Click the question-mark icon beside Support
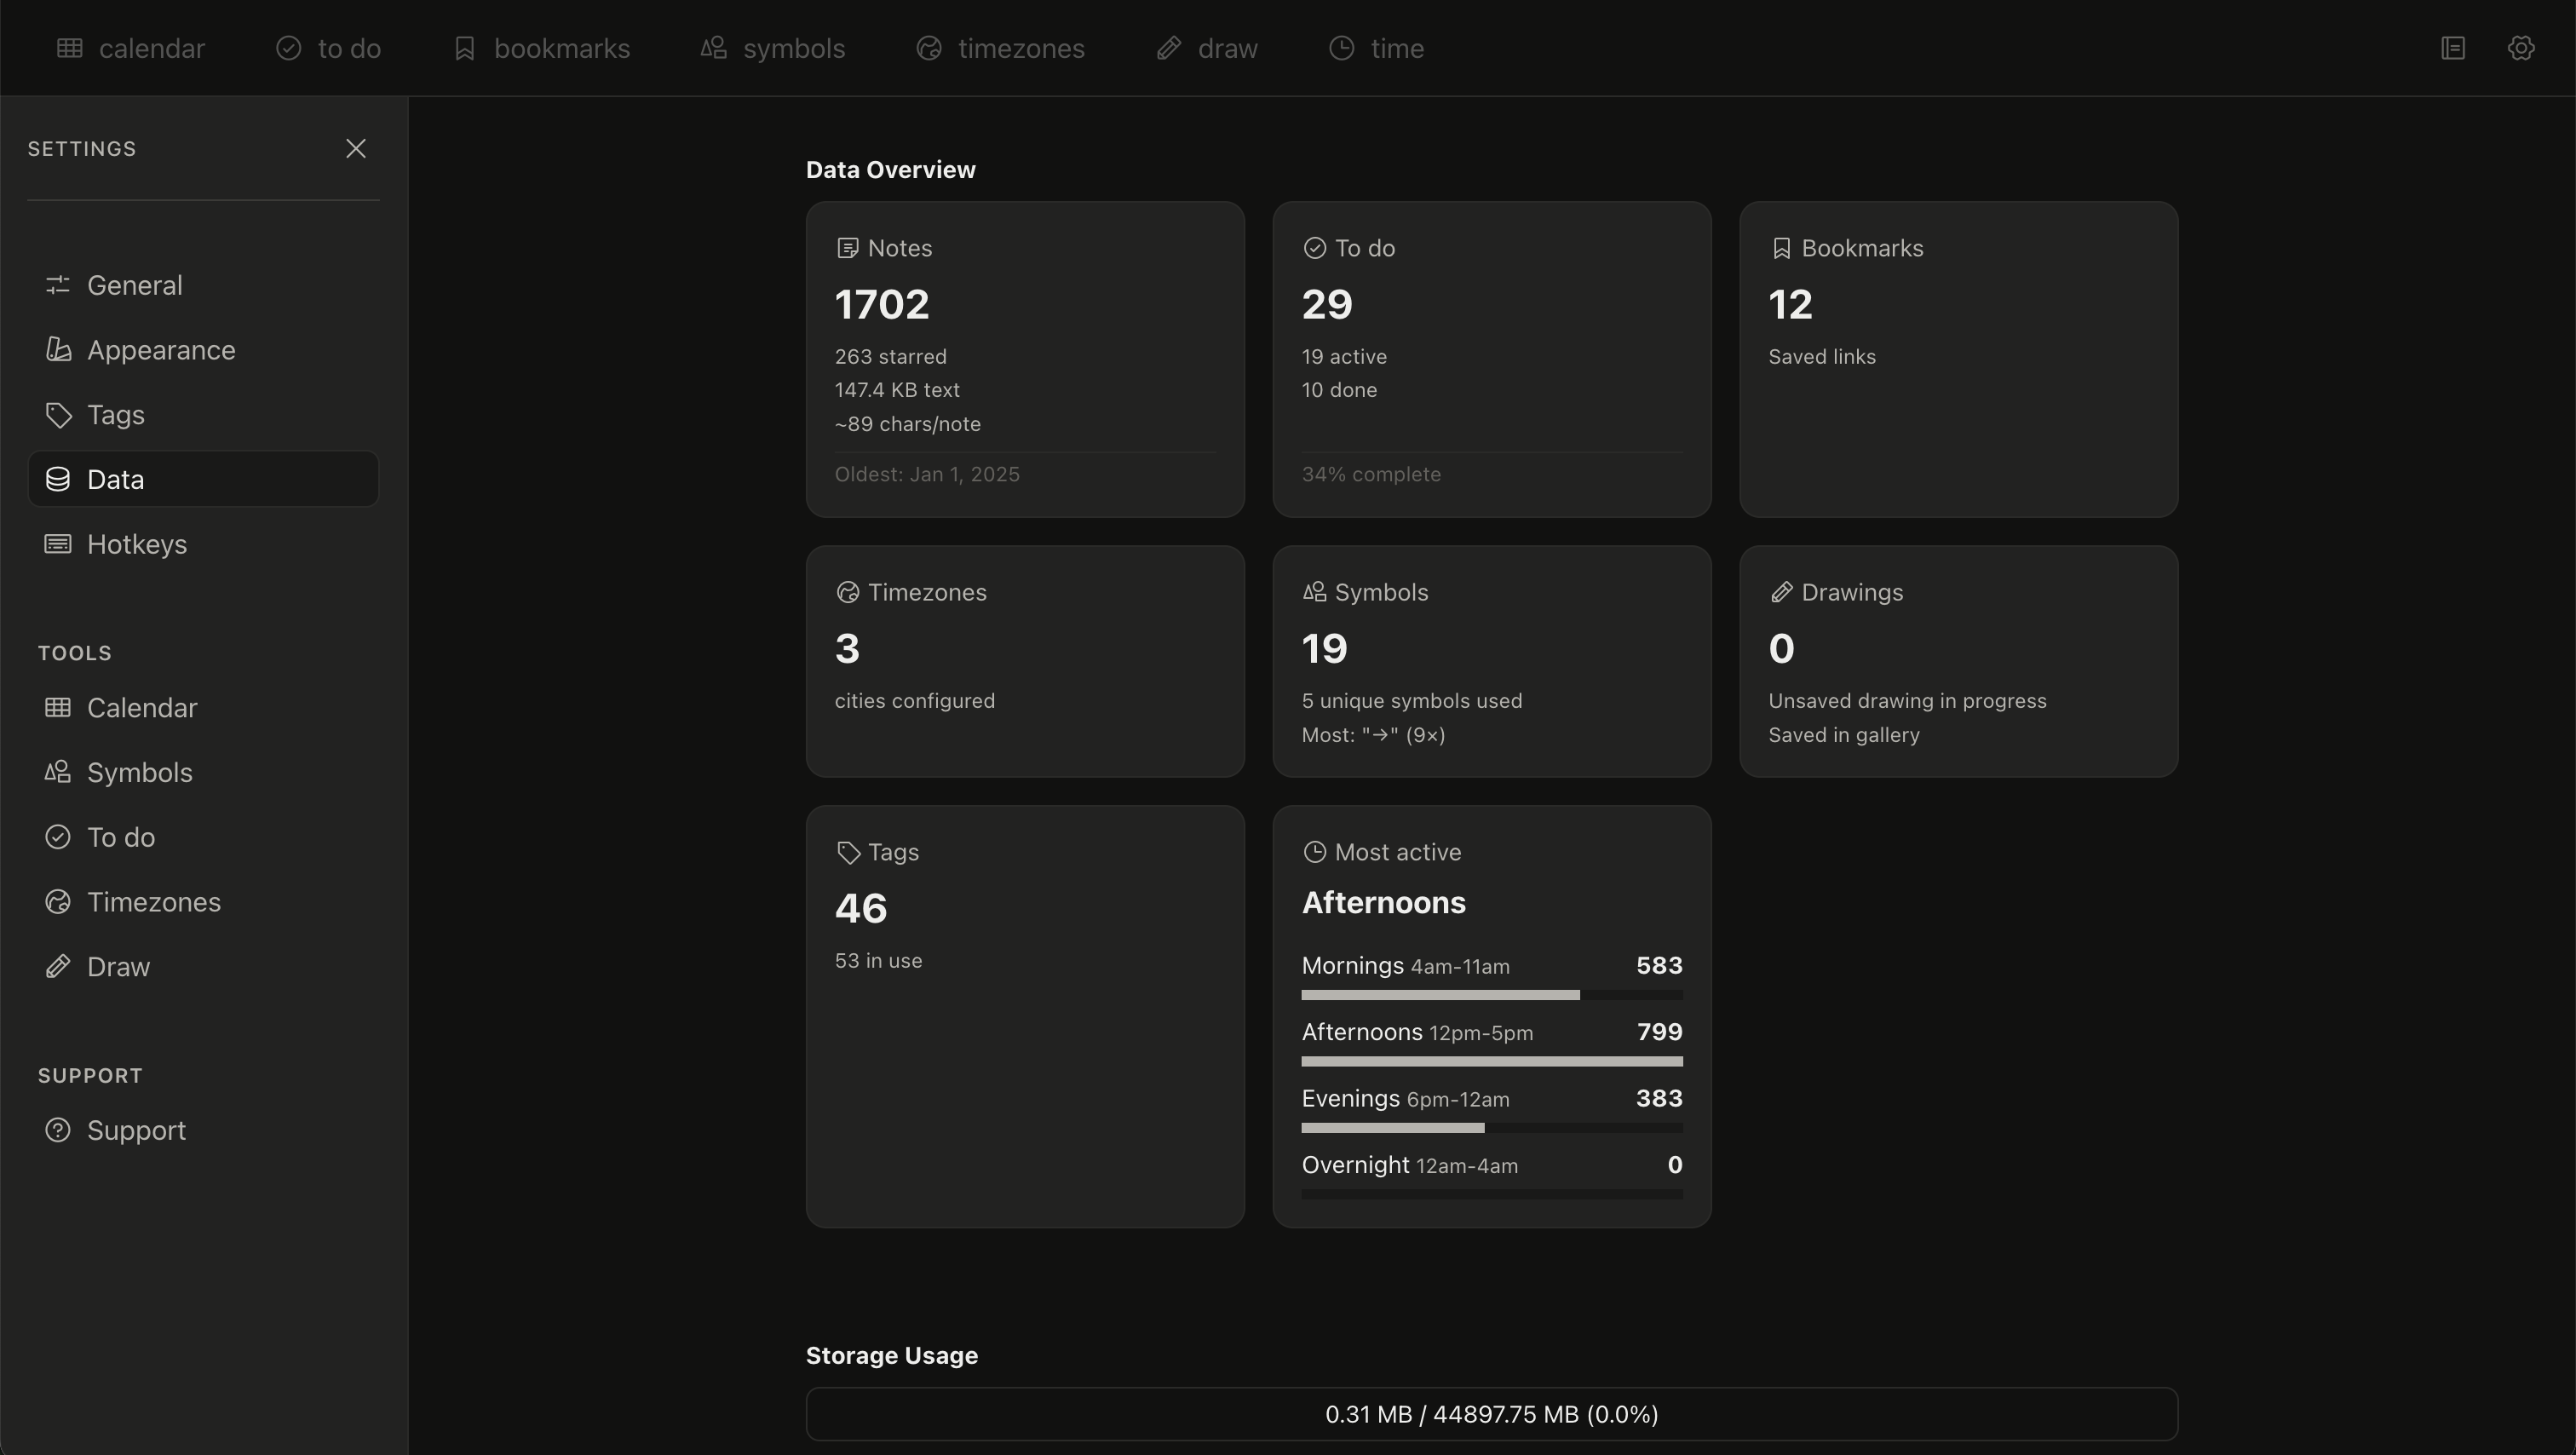The width and height of the screenshot is (2576, 1455). (x=58, y=1130)
